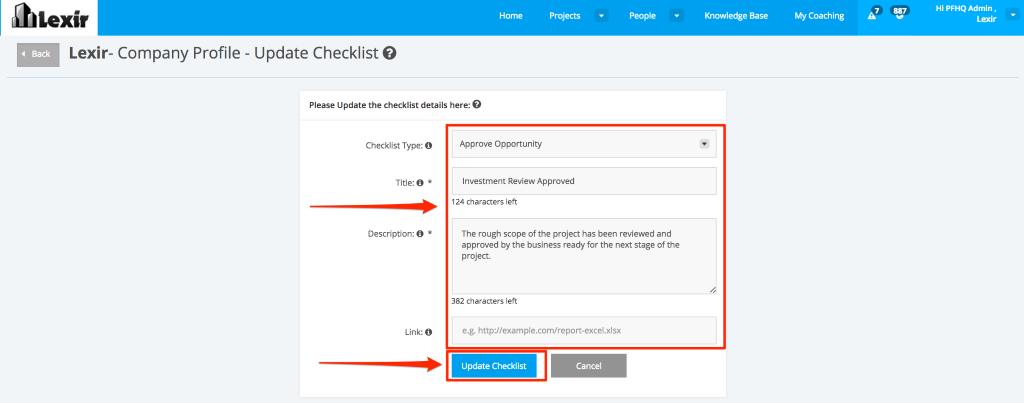Image resolution: width=1024 pixels, height=403 pixels.
Task: Expand the Projects menu dropdown arrow
Action: tap(601, 16)
